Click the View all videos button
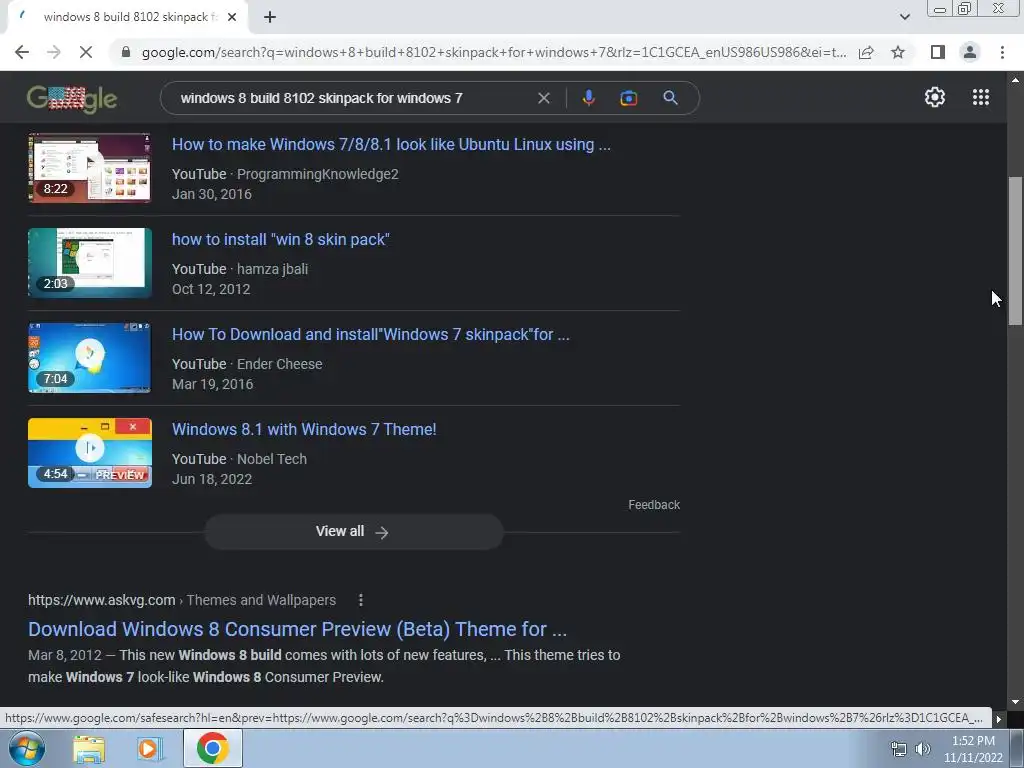The height and width of the screenshot is (768, 1024). click(354, 532)
